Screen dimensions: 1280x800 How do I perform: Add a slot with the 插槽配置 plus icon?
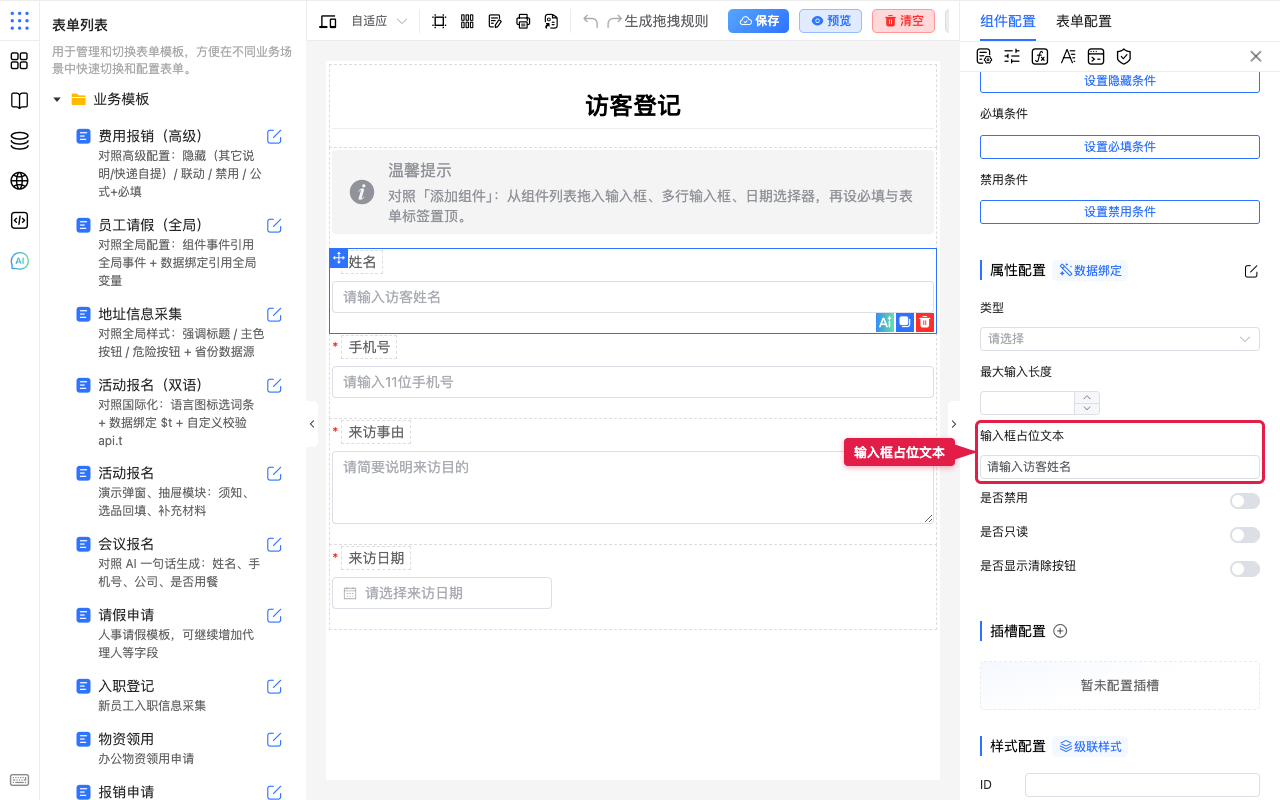point(1061,631)
